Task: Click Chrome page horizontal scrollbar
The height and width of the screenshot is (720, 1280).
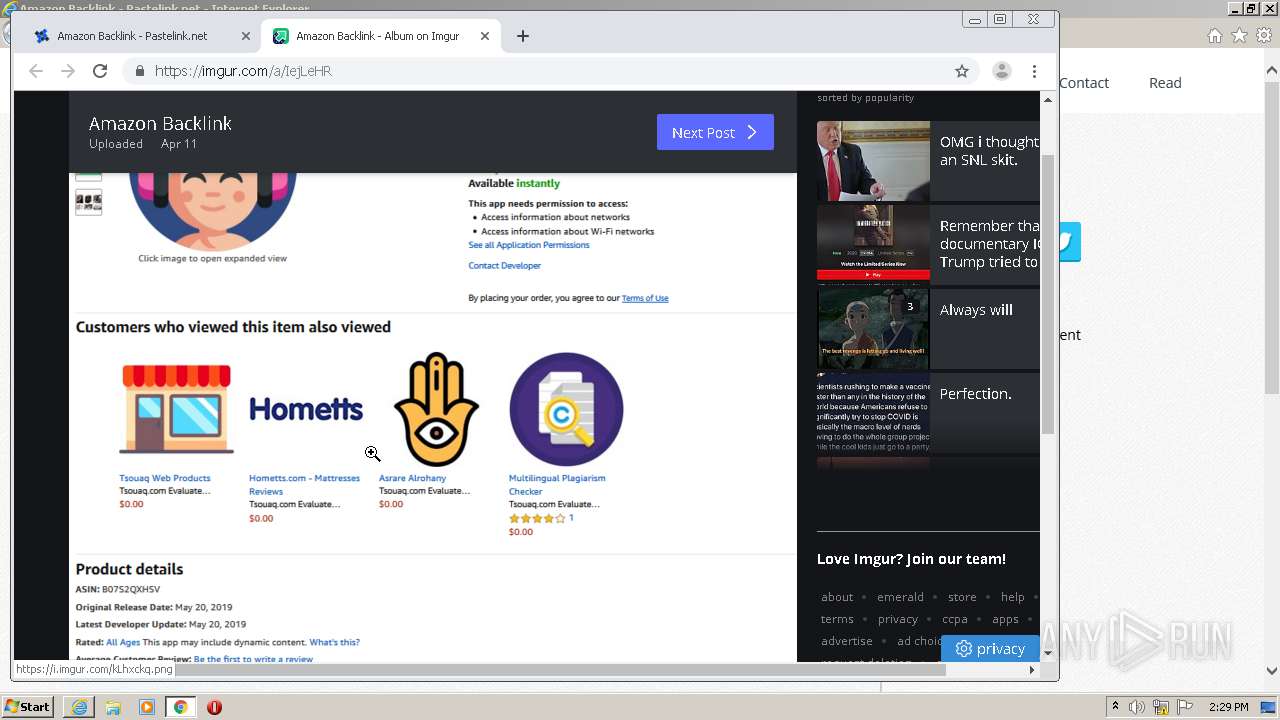Action: coord(560,670)
